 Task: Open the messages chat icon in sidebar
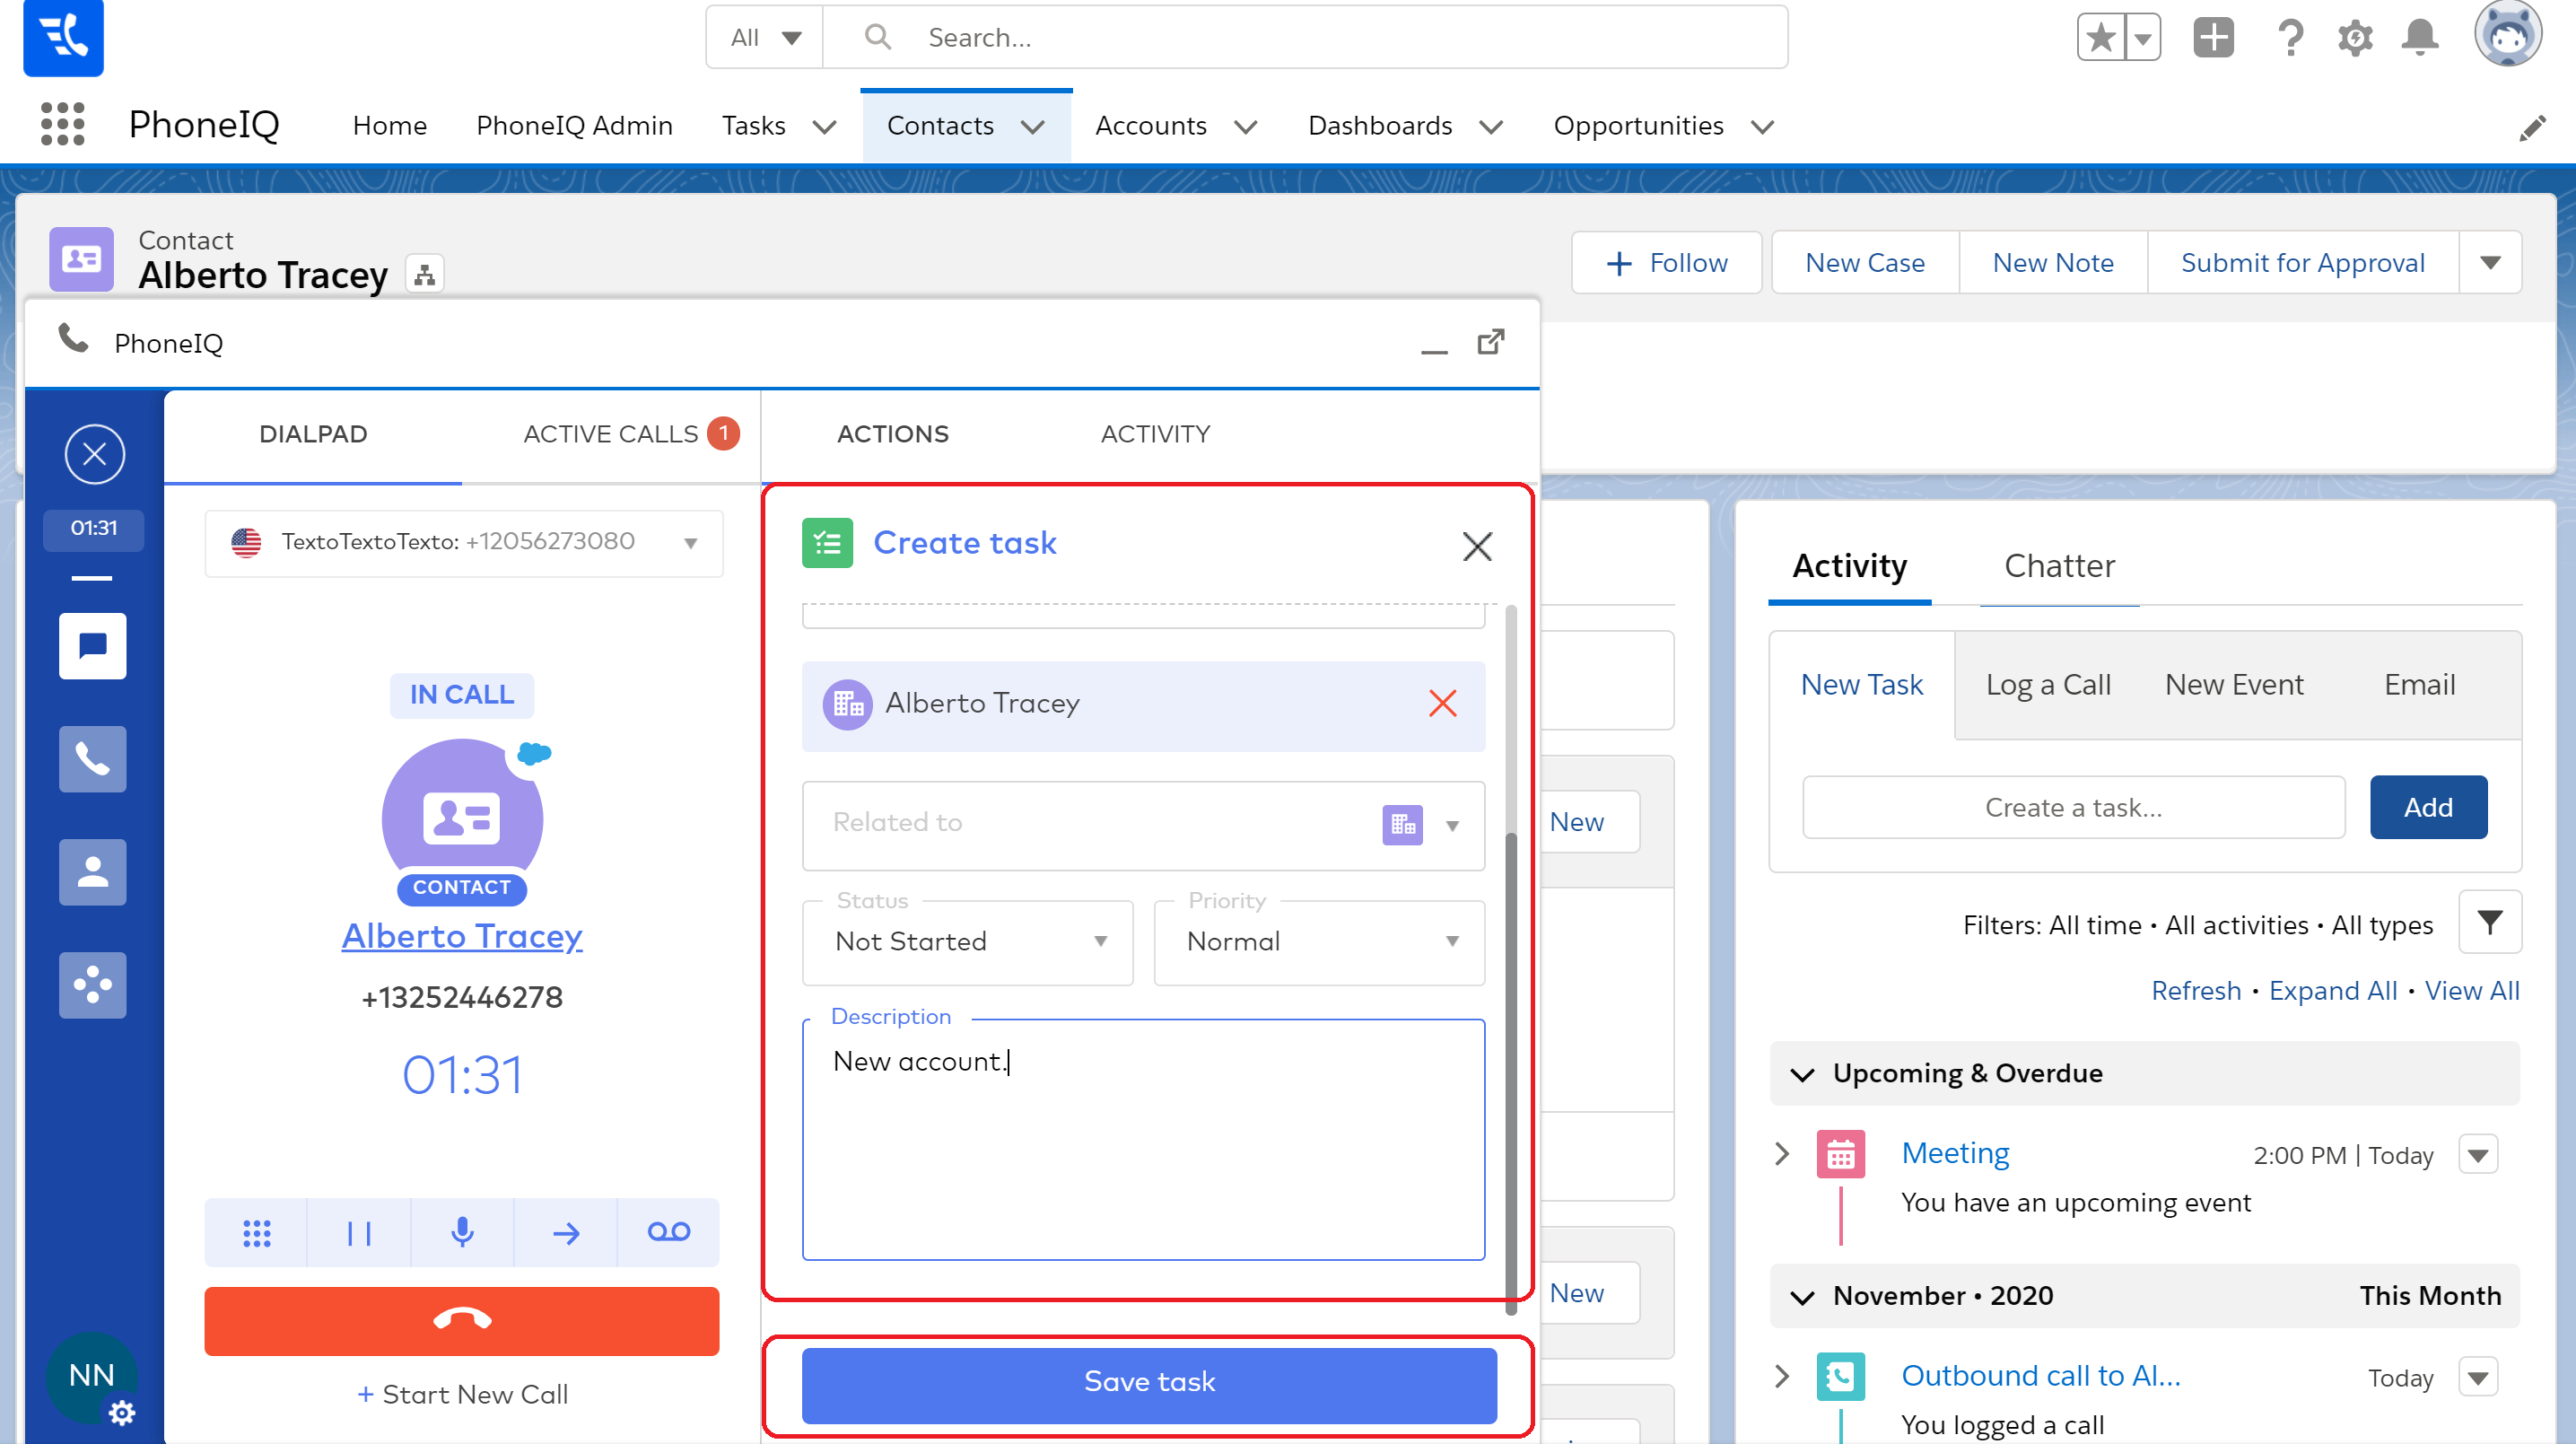click(x=92, y=646)
